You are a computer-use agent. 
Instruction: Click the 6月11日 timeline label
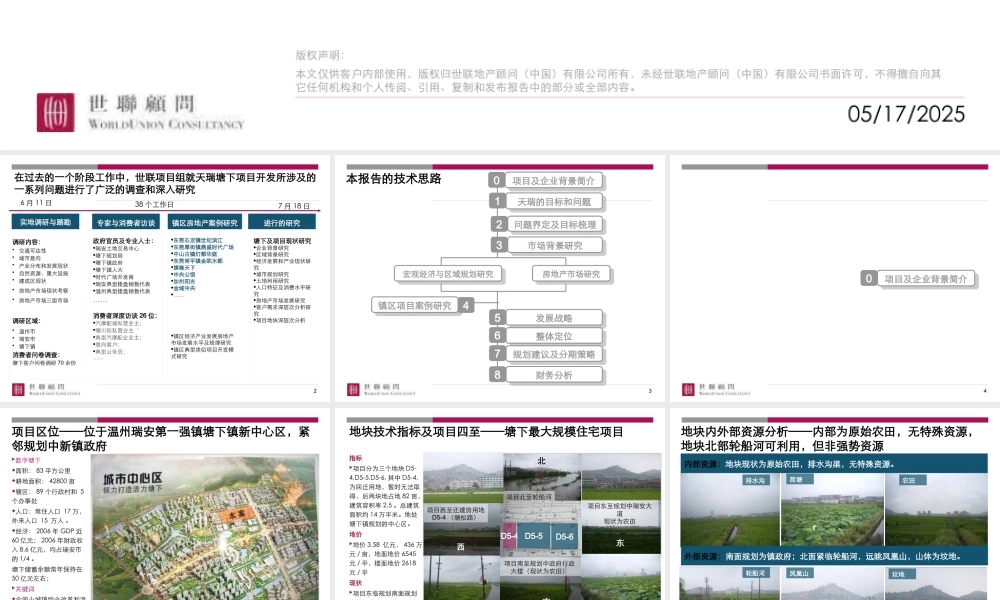pyautogui.click(x=36, y=203)
